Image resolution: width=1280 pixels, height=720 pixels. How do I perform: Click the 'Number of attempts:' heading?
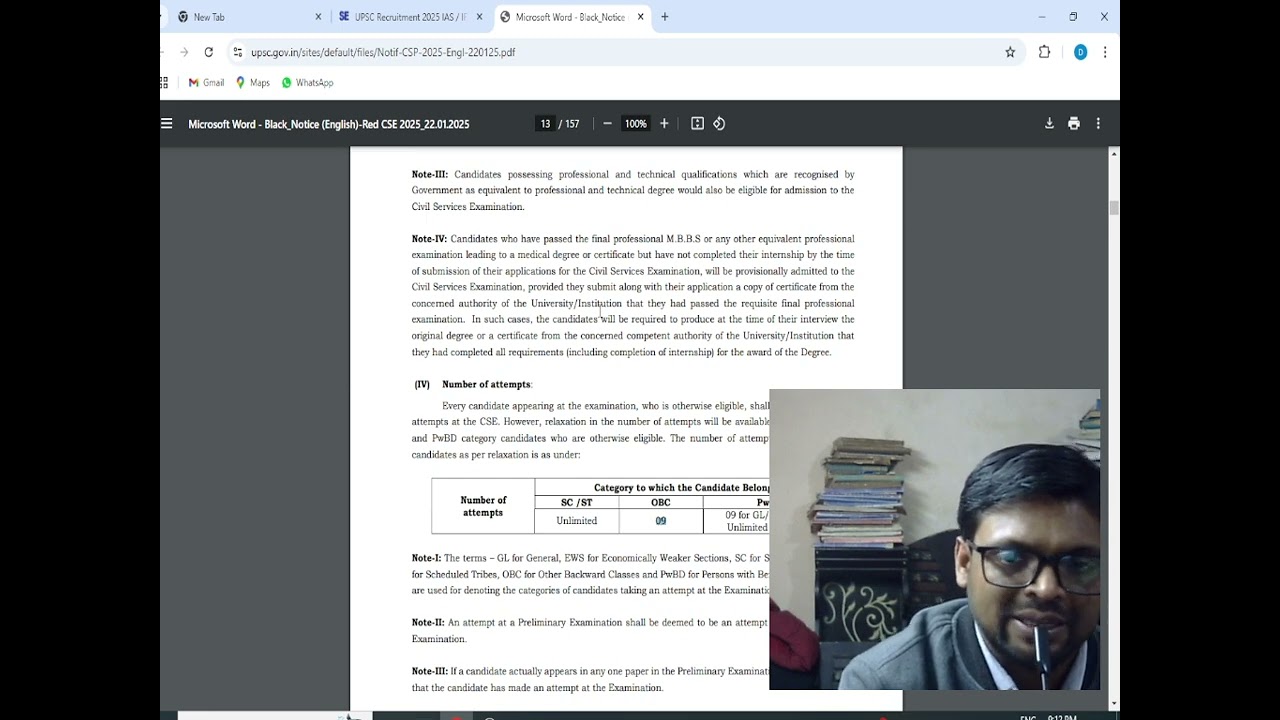487,384
